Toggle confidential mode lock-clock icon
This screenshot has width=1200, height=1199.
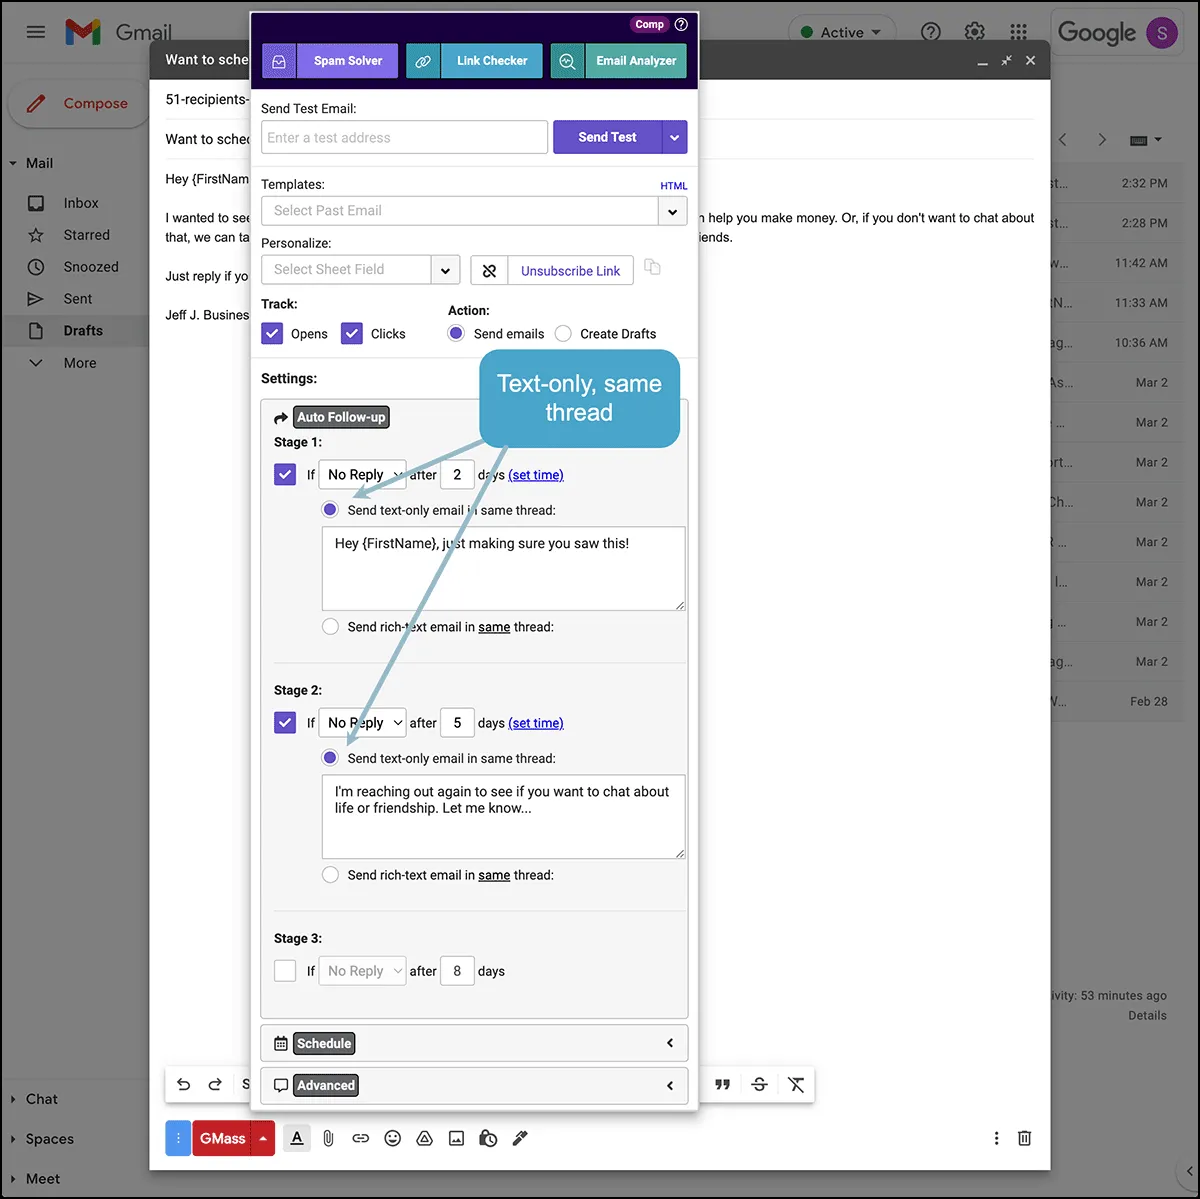pyautogui.click(x=488, y=1138)
